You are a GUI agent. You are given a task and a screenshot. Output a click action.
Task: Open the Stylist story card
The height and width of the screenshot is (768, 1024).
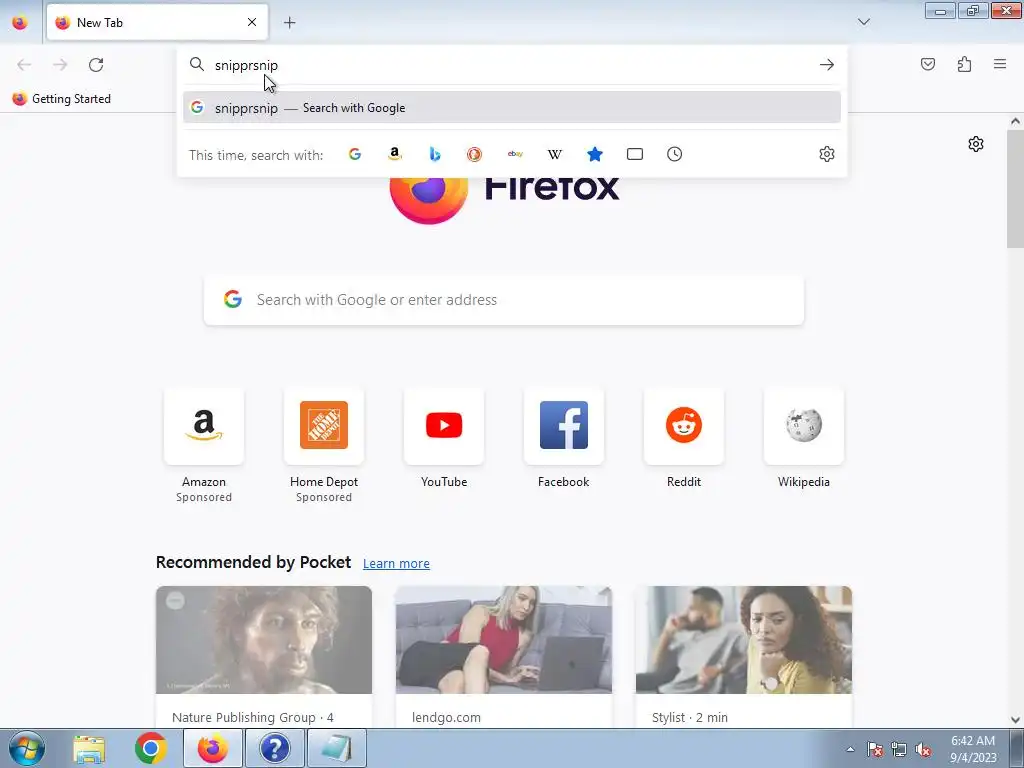(744, 656)
